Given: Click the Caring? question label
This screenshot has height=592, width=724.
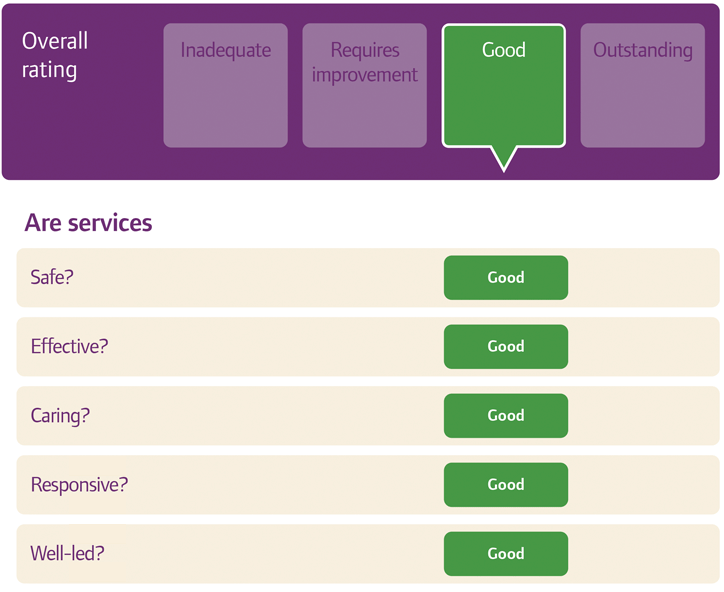Looking at the screenshot, I should (60, 416).
